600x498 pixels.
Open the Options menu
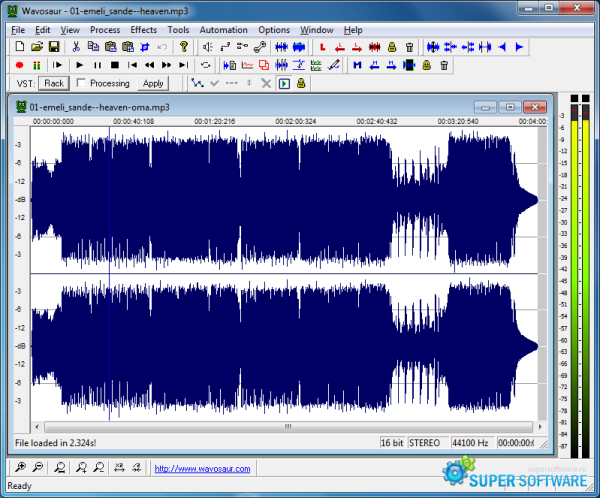[274, 30]
